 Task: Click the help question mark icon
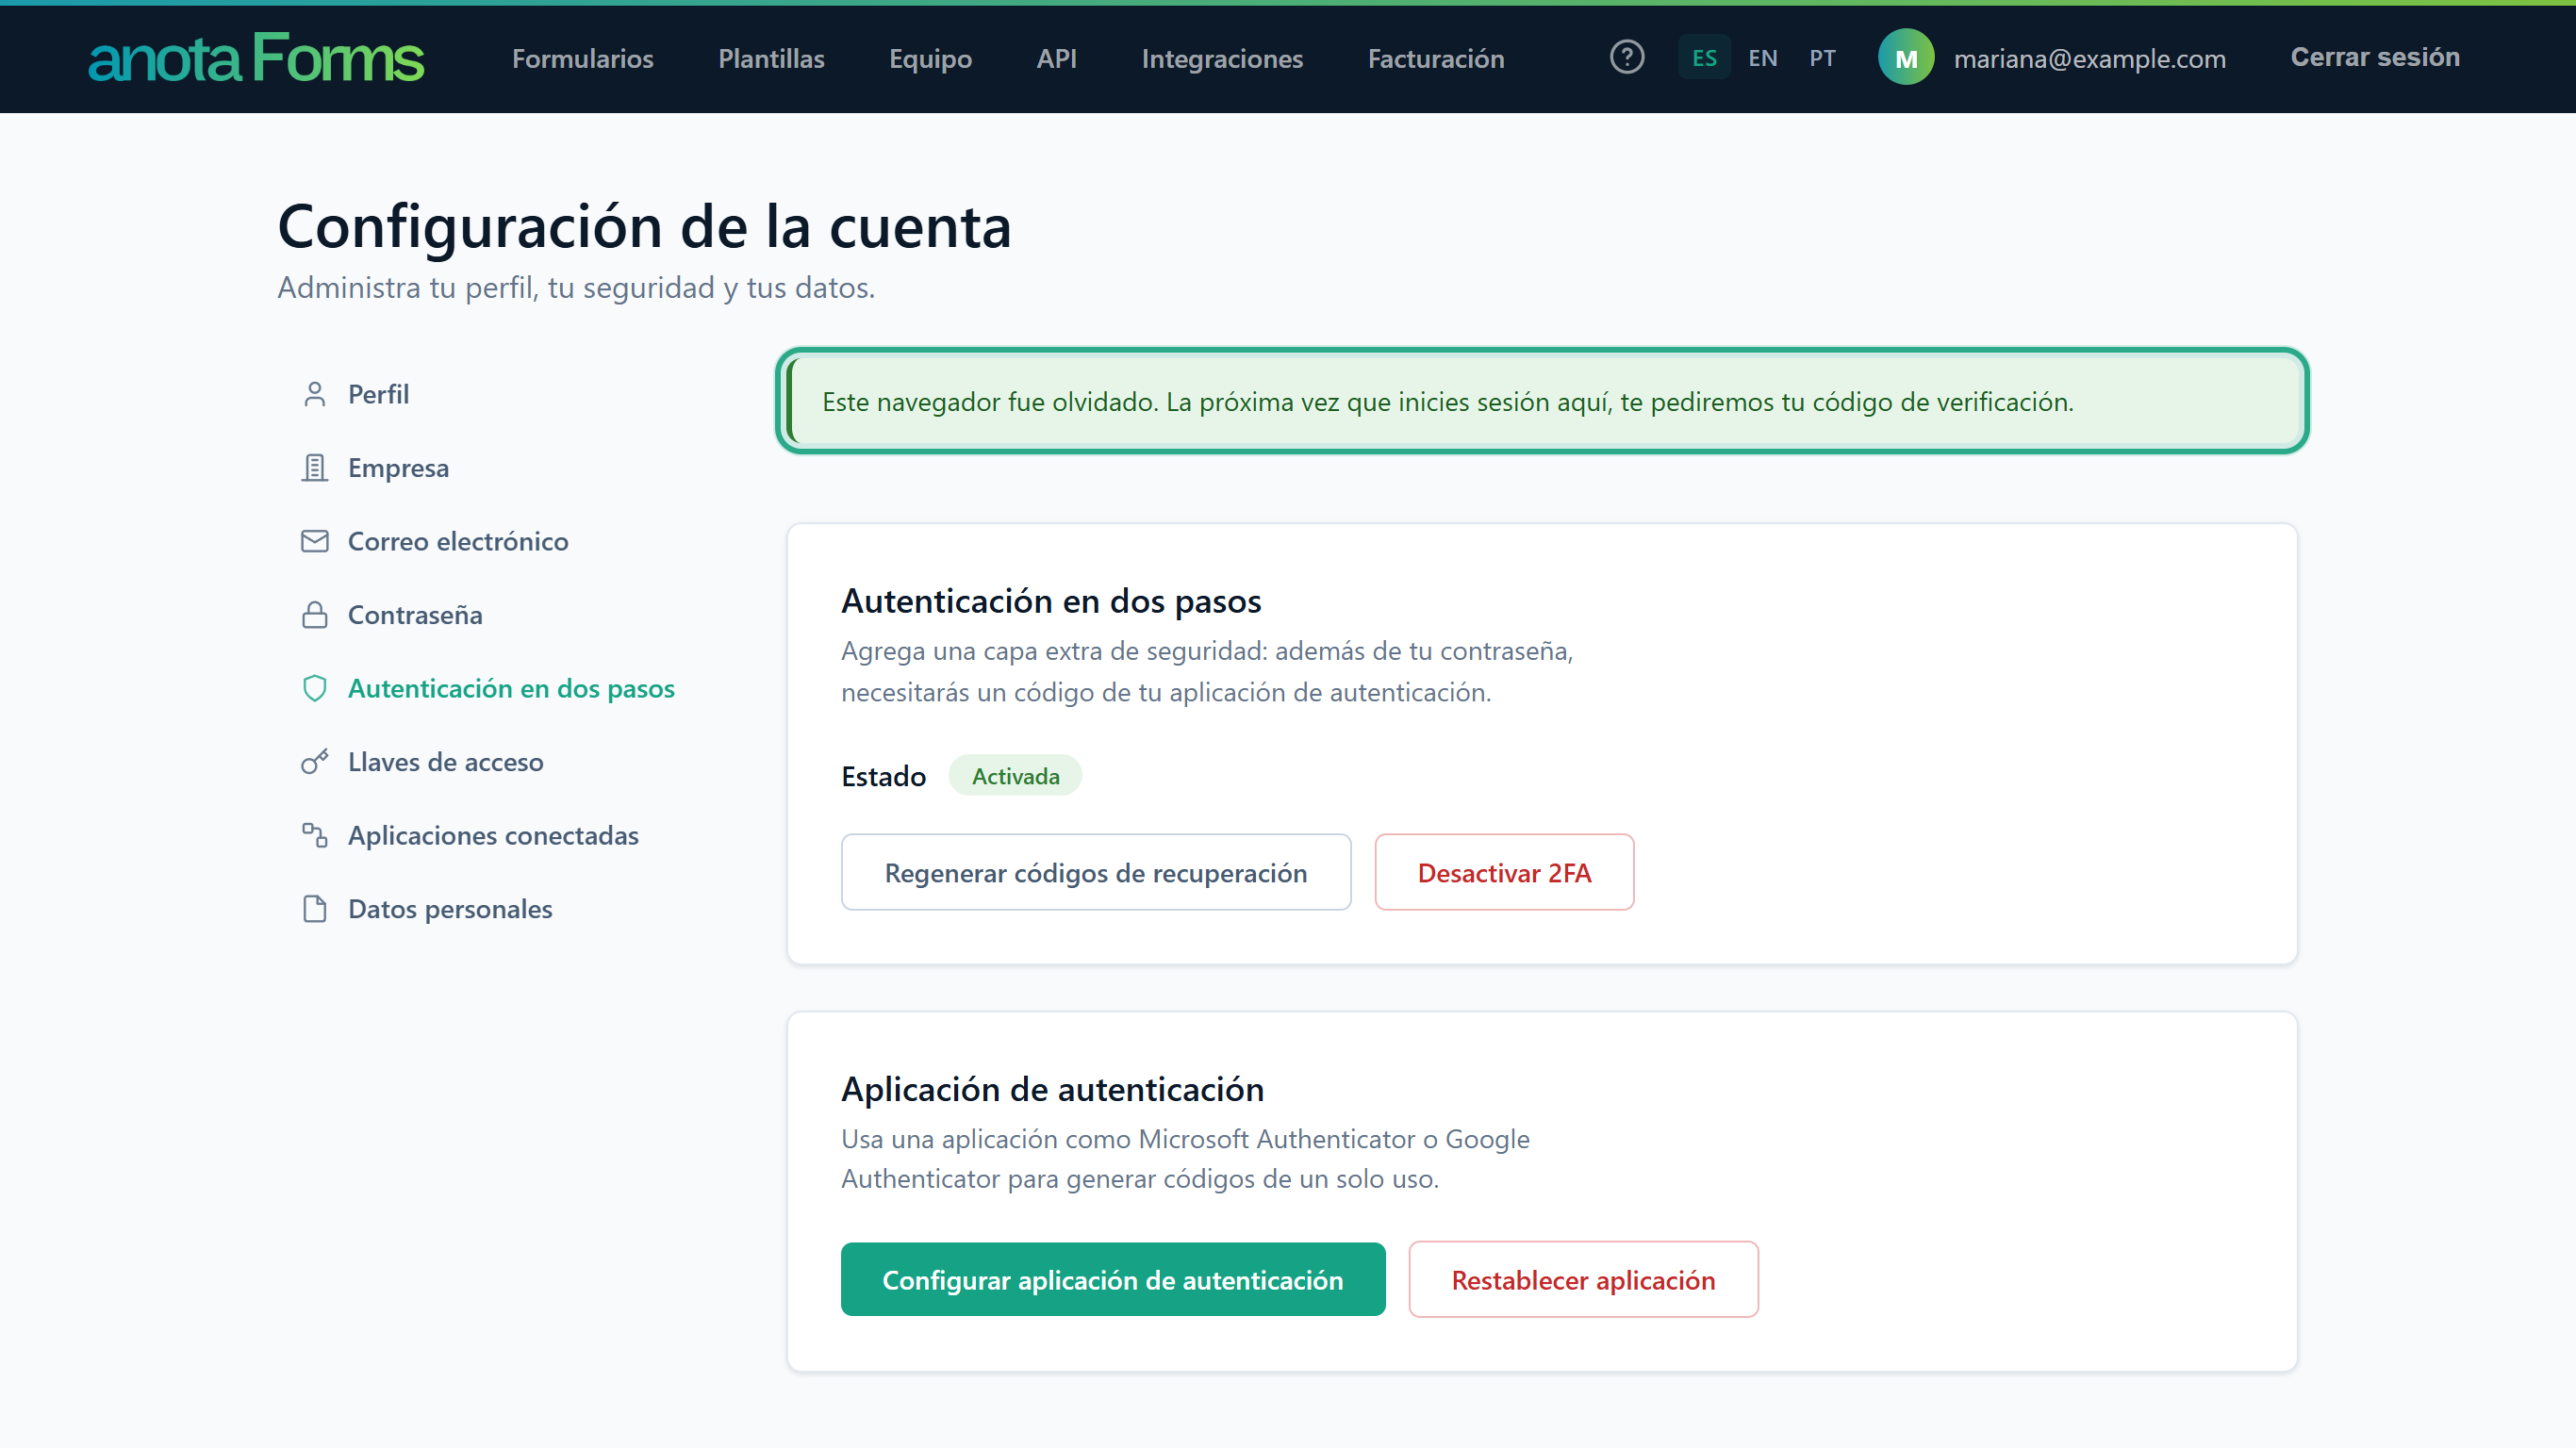1627,57
